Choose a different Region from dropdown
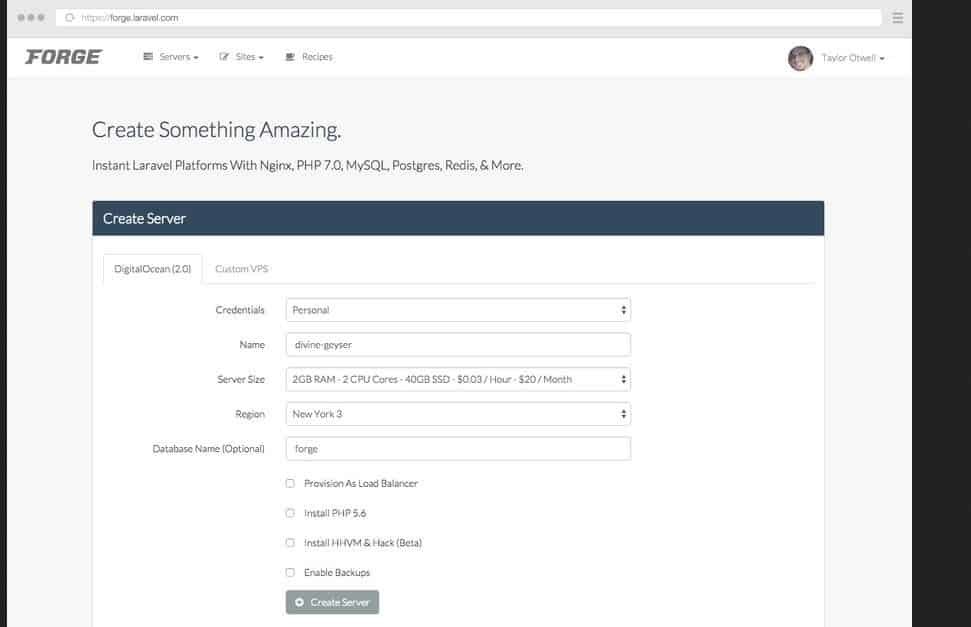 click(x=458, y=414)
